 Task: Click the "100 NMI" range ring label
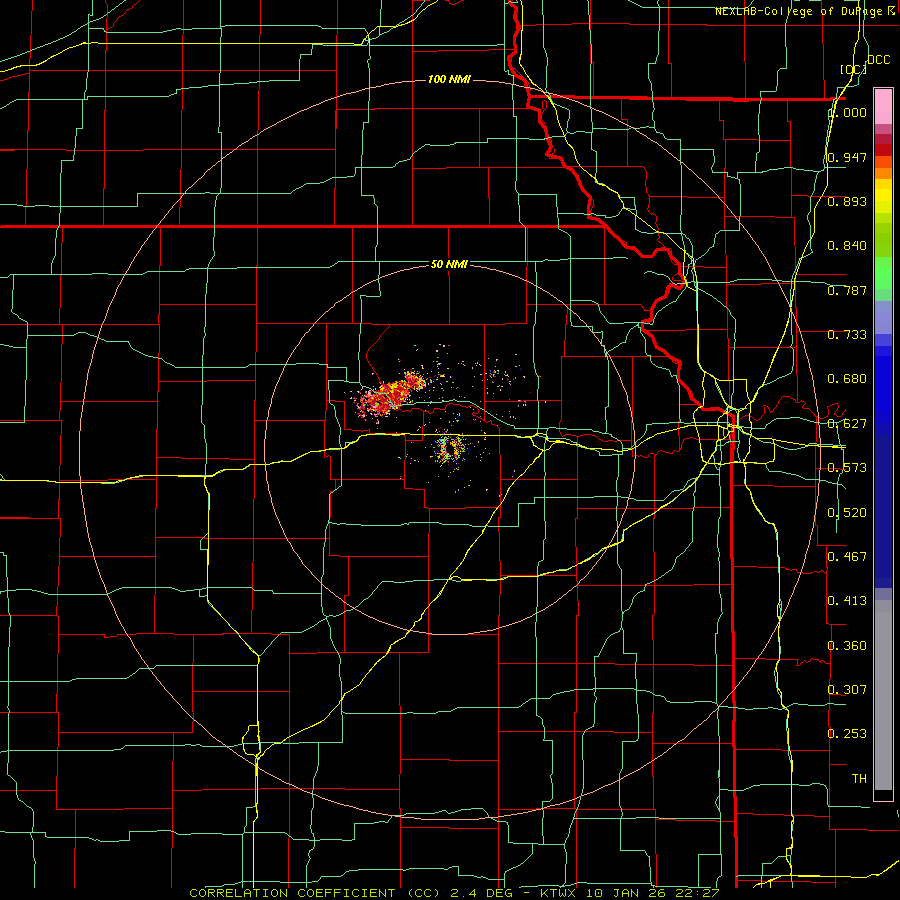[449, 79]
